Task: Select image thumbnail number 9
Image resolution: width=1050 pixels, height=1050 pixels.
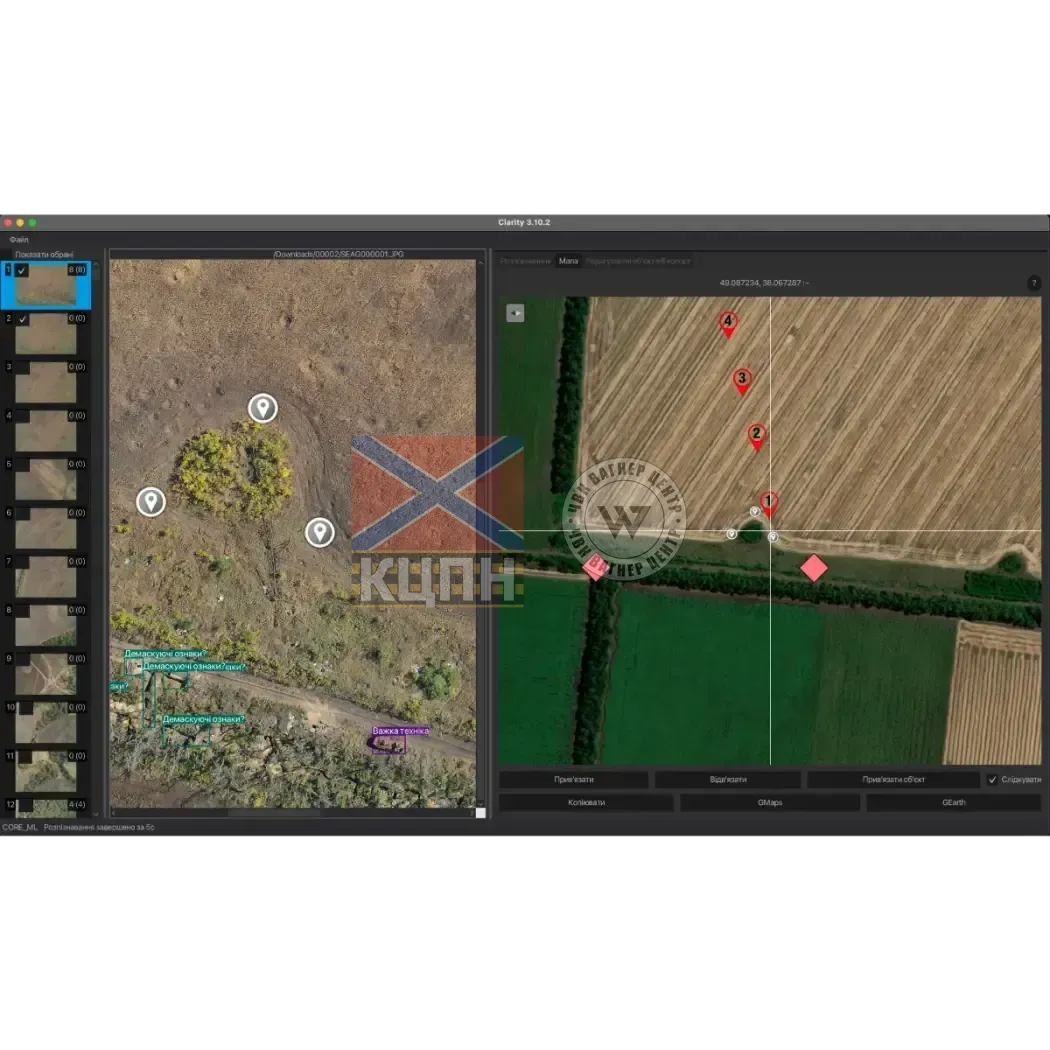Action: (46, 675)
